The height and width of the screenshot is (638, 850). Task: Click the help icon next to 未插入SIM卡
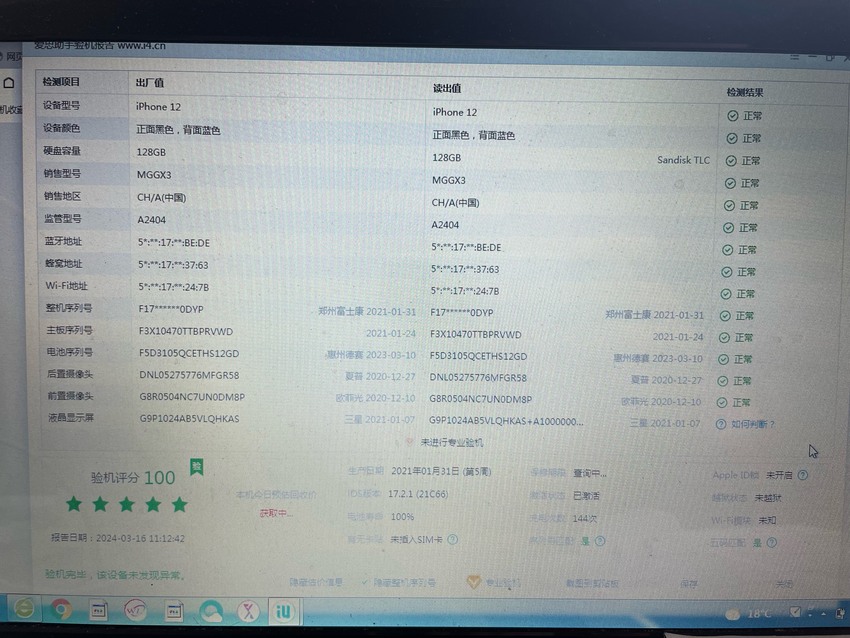[453, 539]
